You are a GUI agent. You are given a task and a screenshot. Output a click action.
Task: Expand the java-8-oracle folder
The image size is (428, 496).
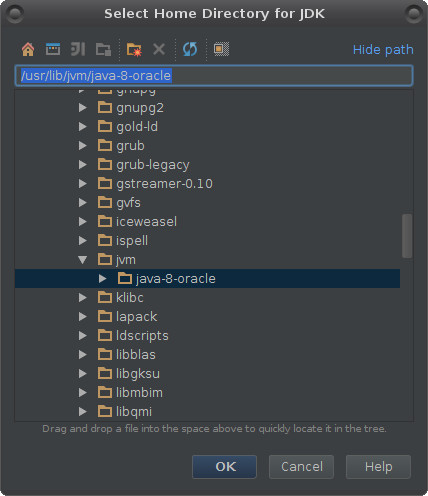point(103,279)
